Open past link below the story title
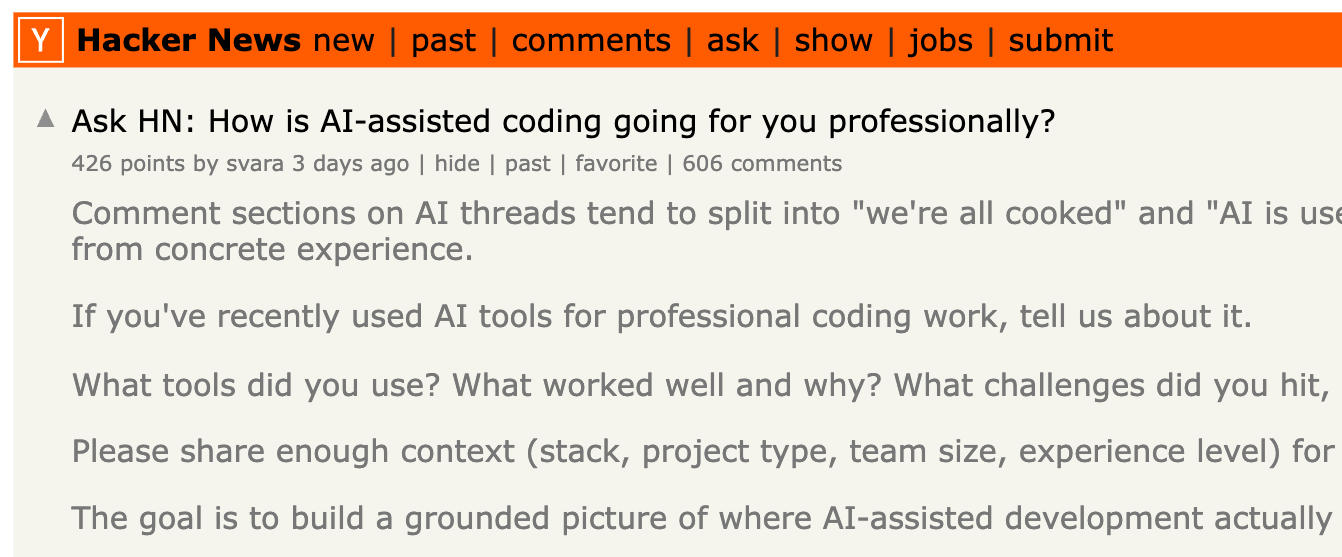Screen dimensions: 1342x557 coord(528,164)
